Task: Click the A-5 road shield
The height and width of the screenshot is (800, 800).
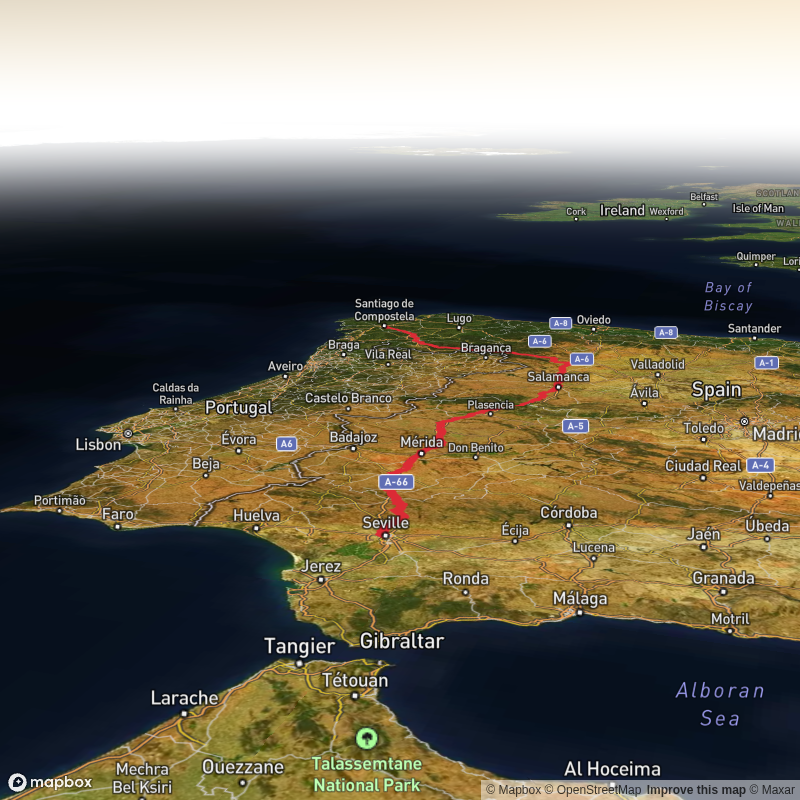Action: pos(574,426)
